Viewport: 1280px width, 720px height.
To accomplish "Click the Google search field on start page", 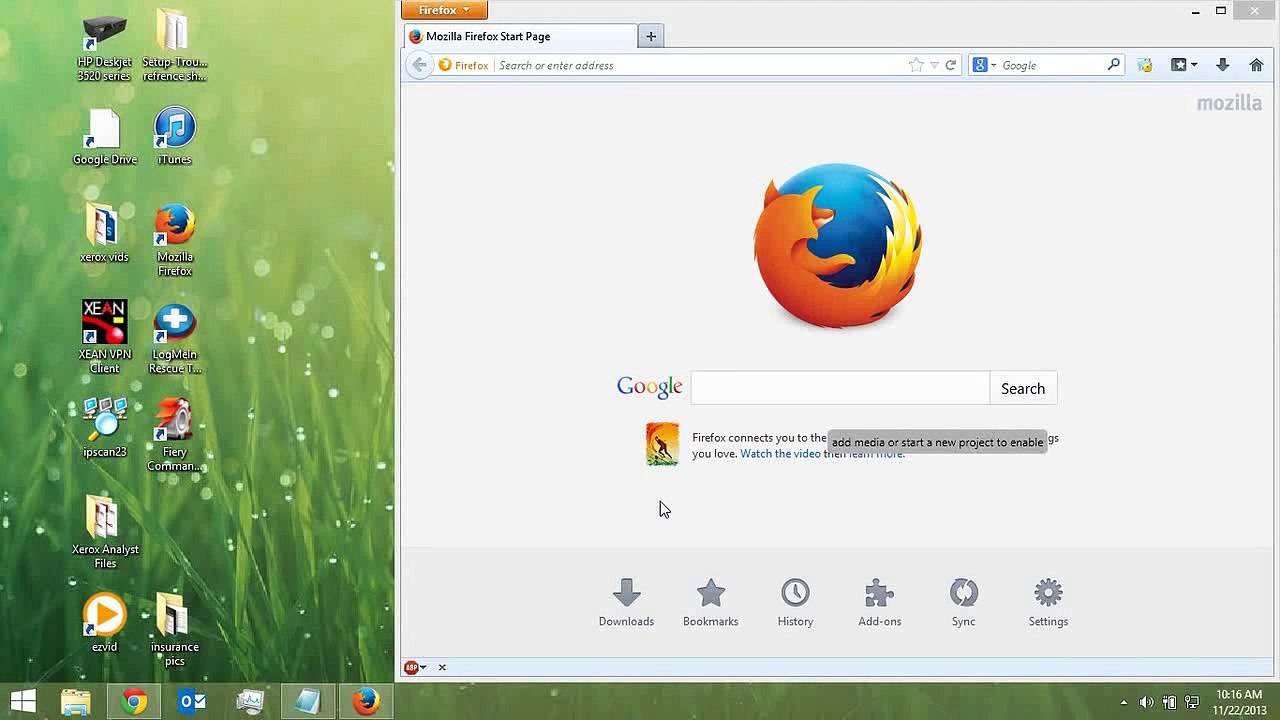I will (840, 388).
